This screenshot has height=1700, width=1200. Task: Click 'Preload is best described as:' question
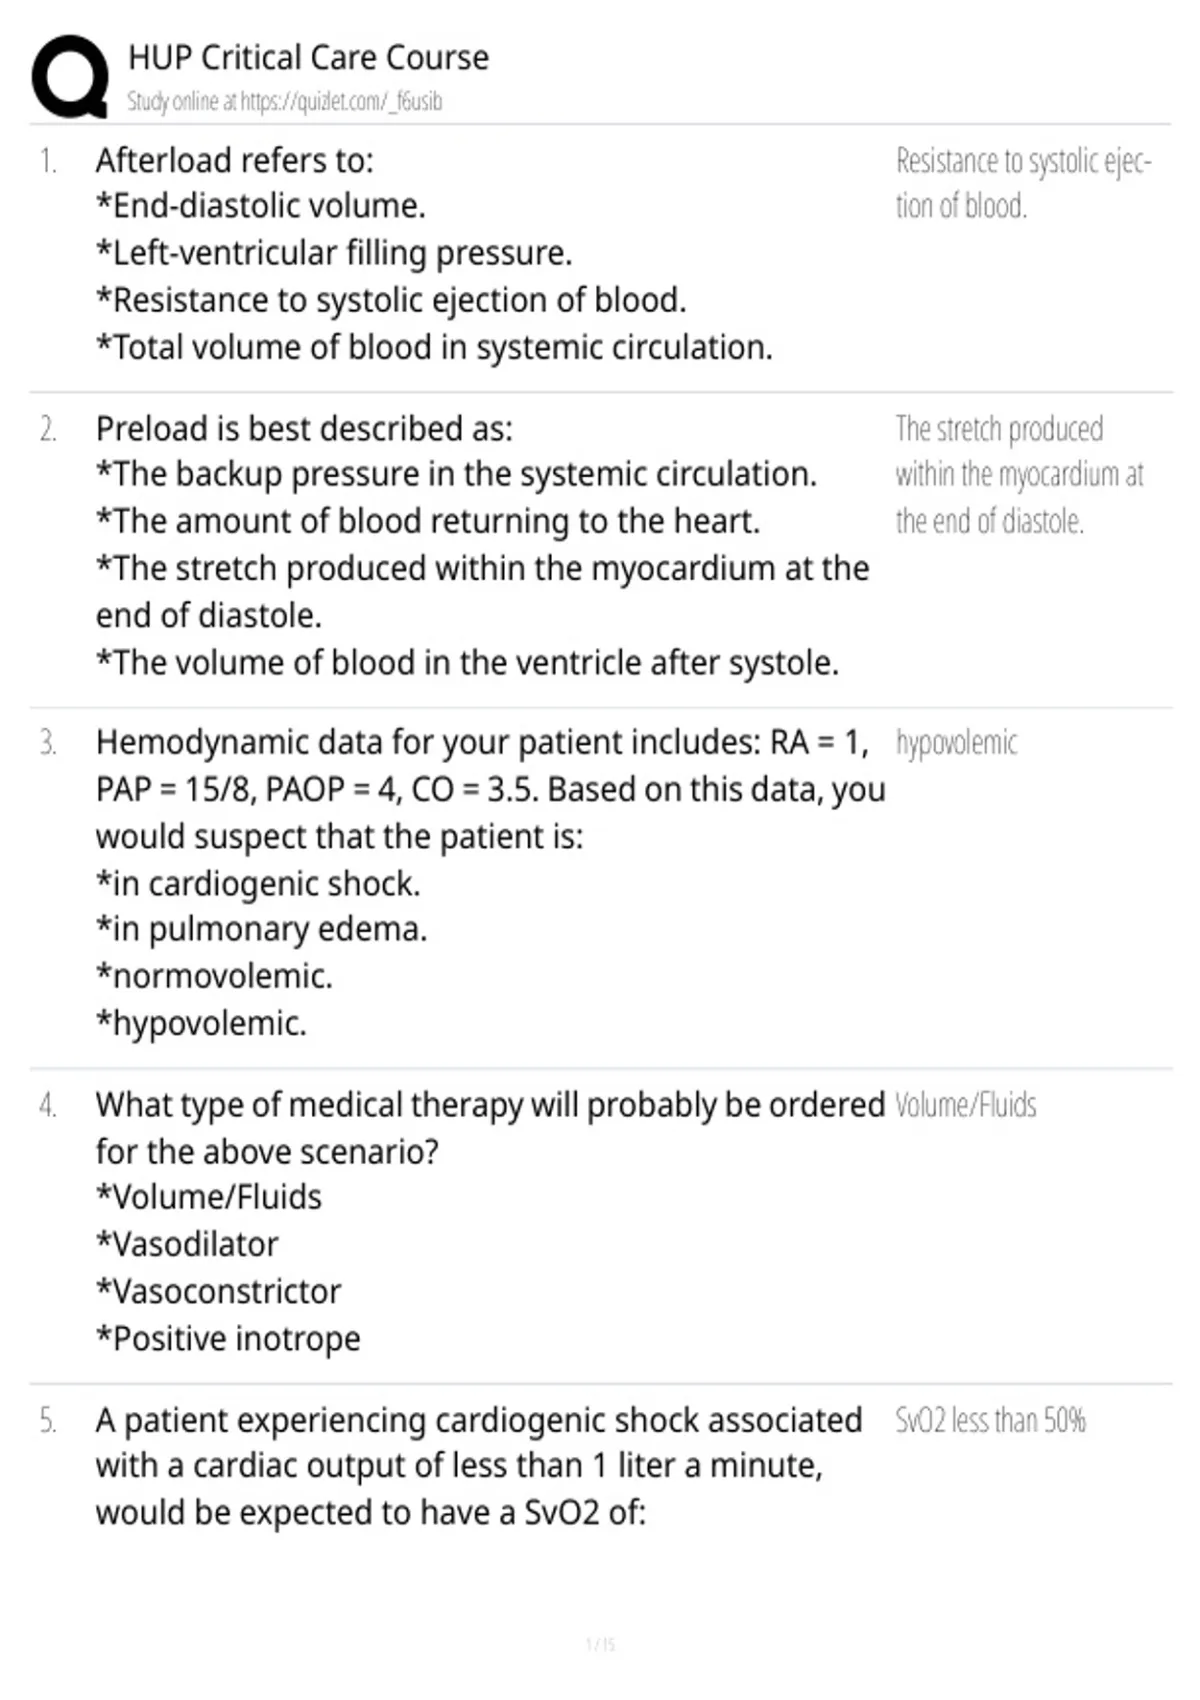(304, 429)
